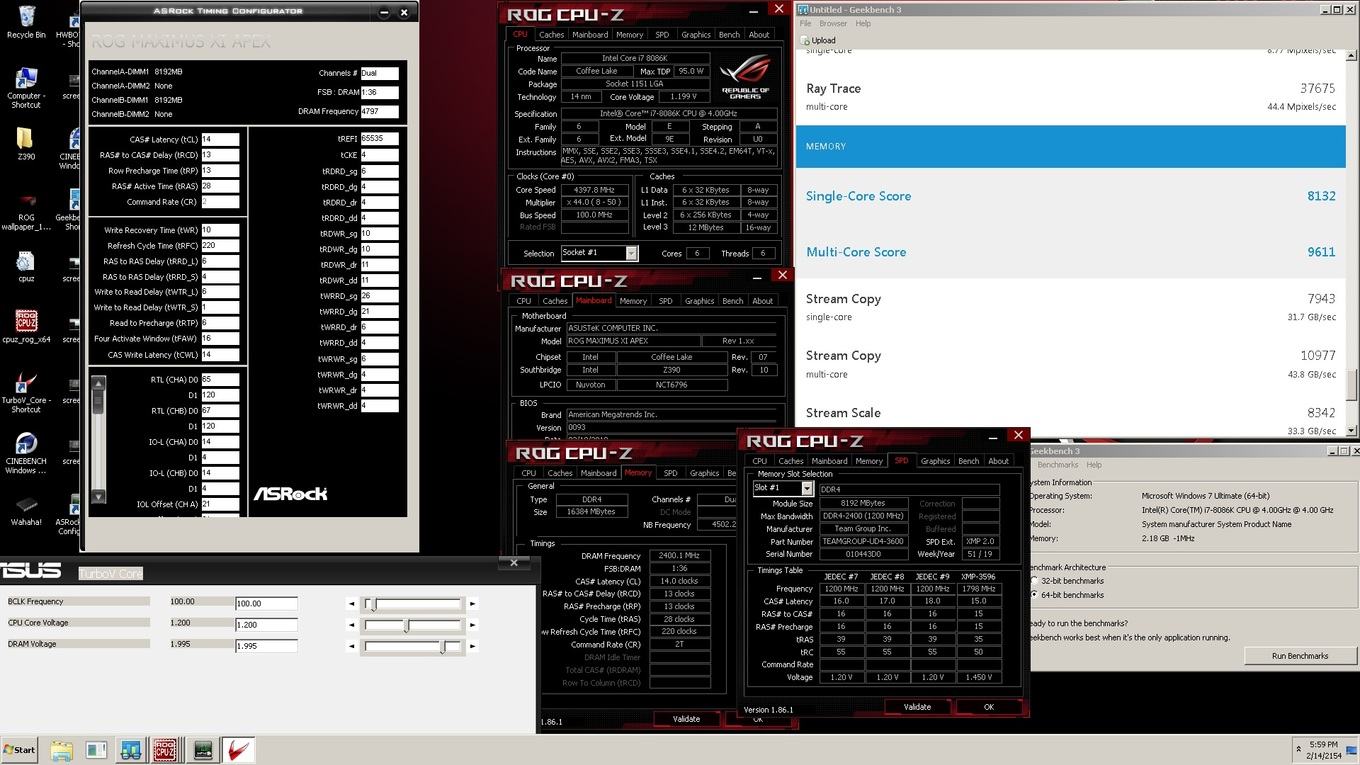Click the ASRock RTL list scroll-down arrow
1360x765 pixels.
(97, 496)
